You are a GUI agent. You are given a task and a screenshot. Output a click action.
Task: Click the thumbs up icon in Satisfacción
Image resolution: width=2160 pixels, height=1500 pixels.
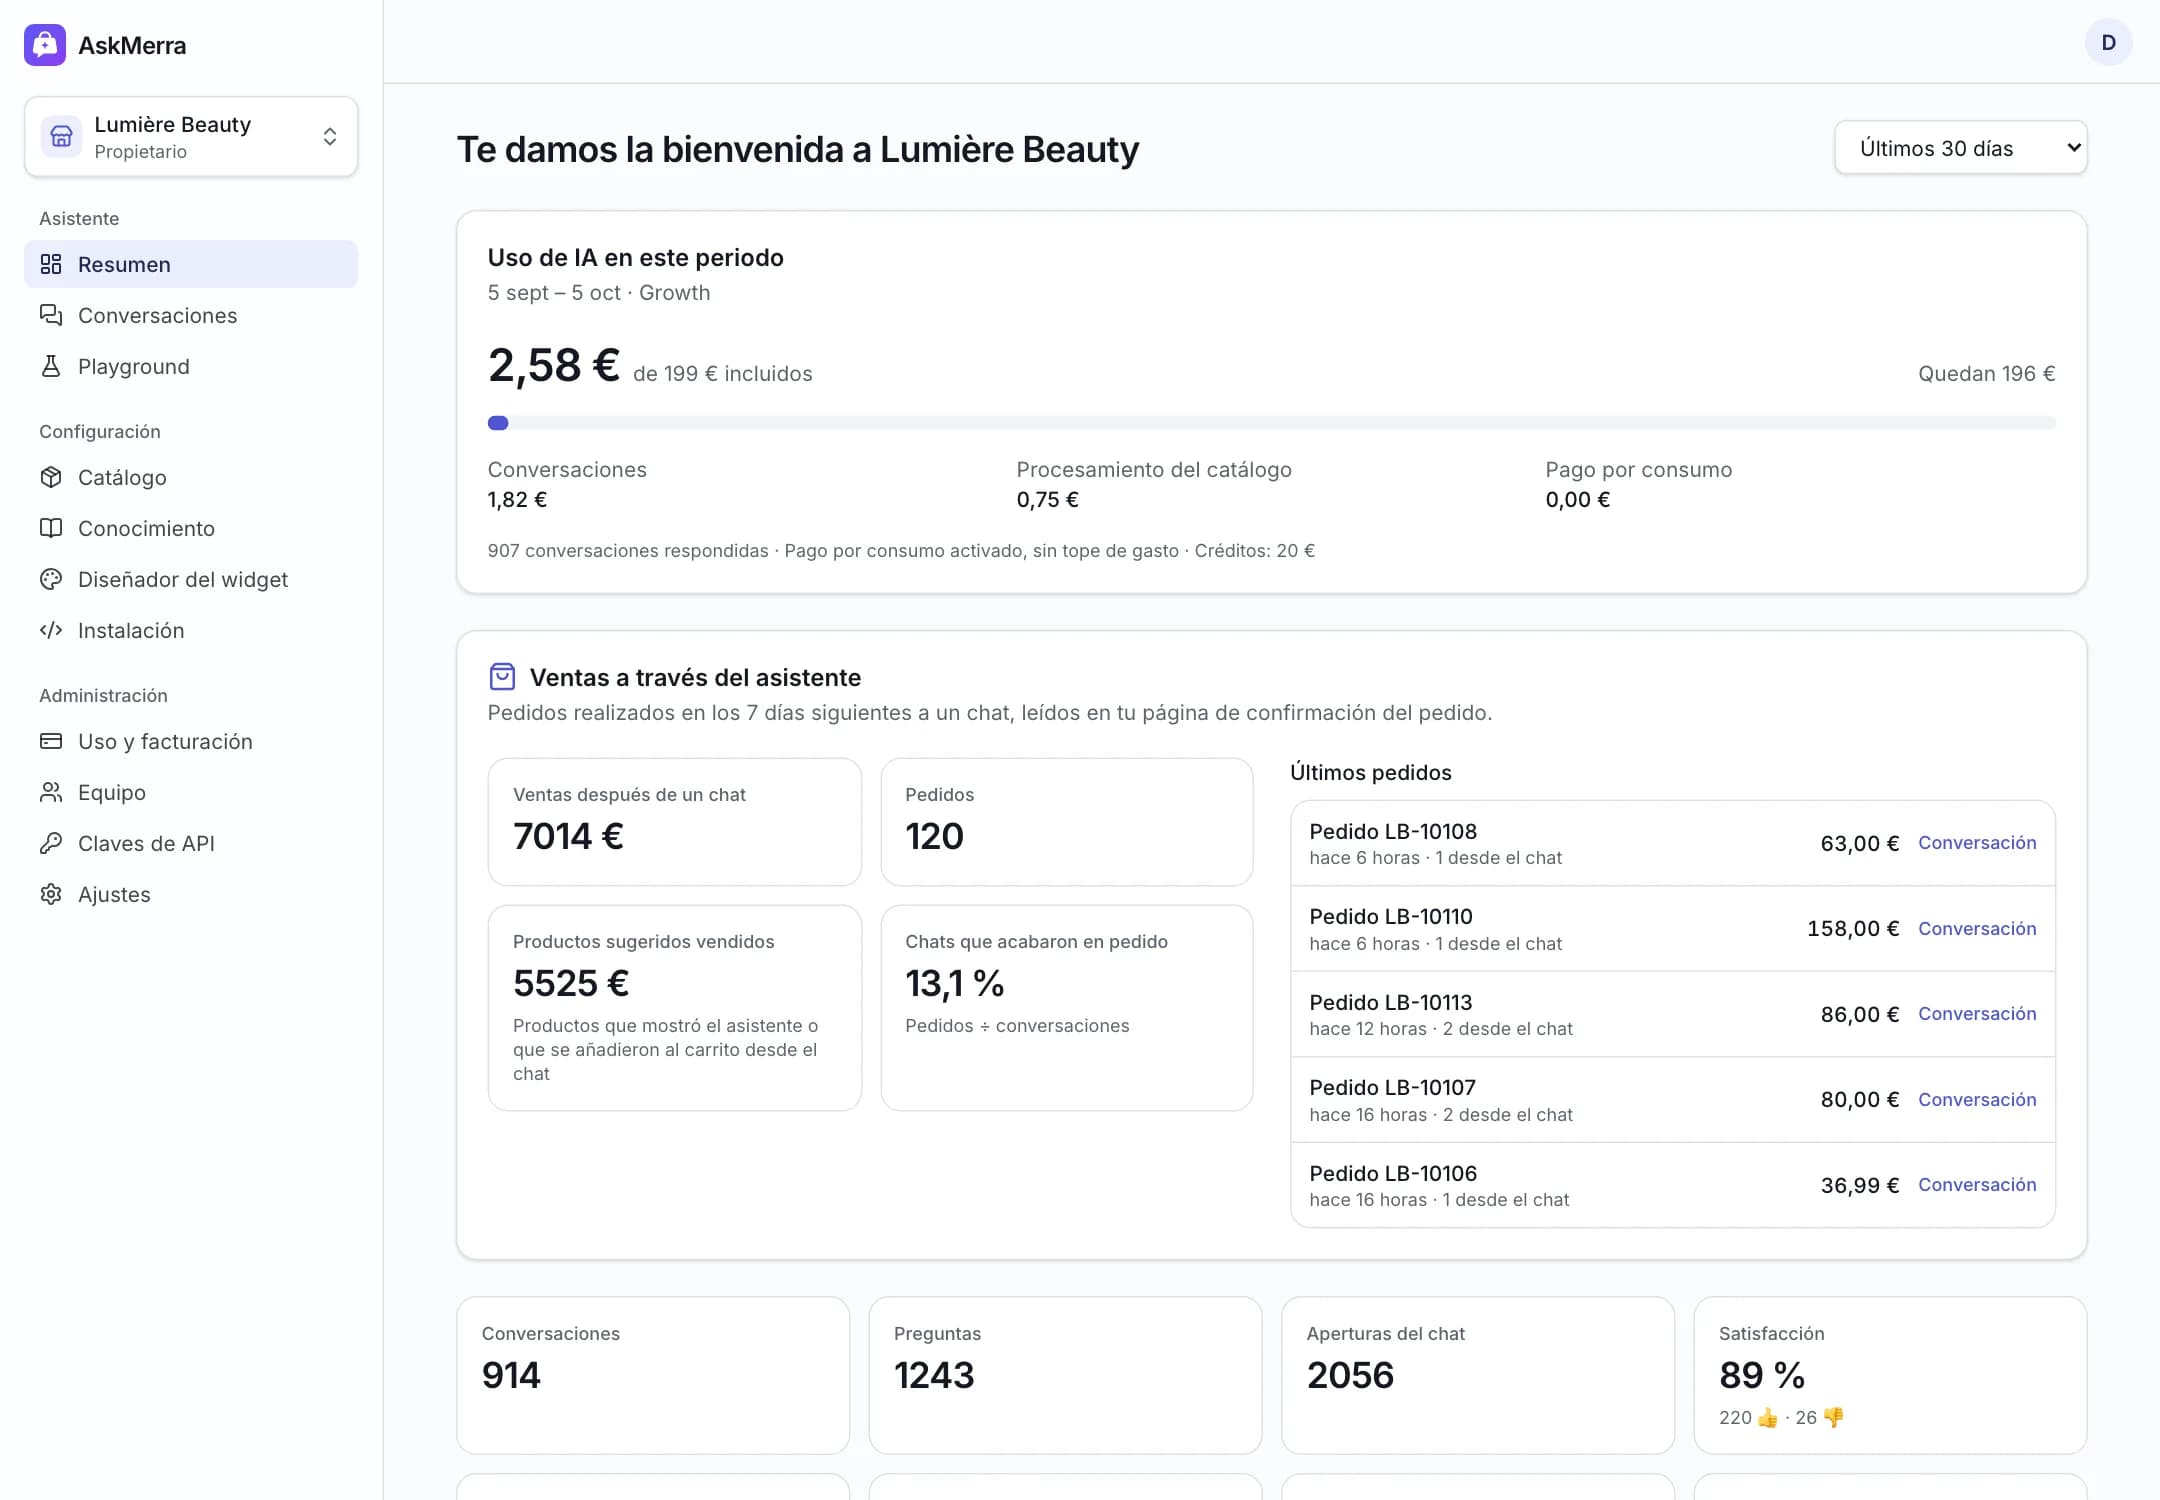click(1768, 1417)
